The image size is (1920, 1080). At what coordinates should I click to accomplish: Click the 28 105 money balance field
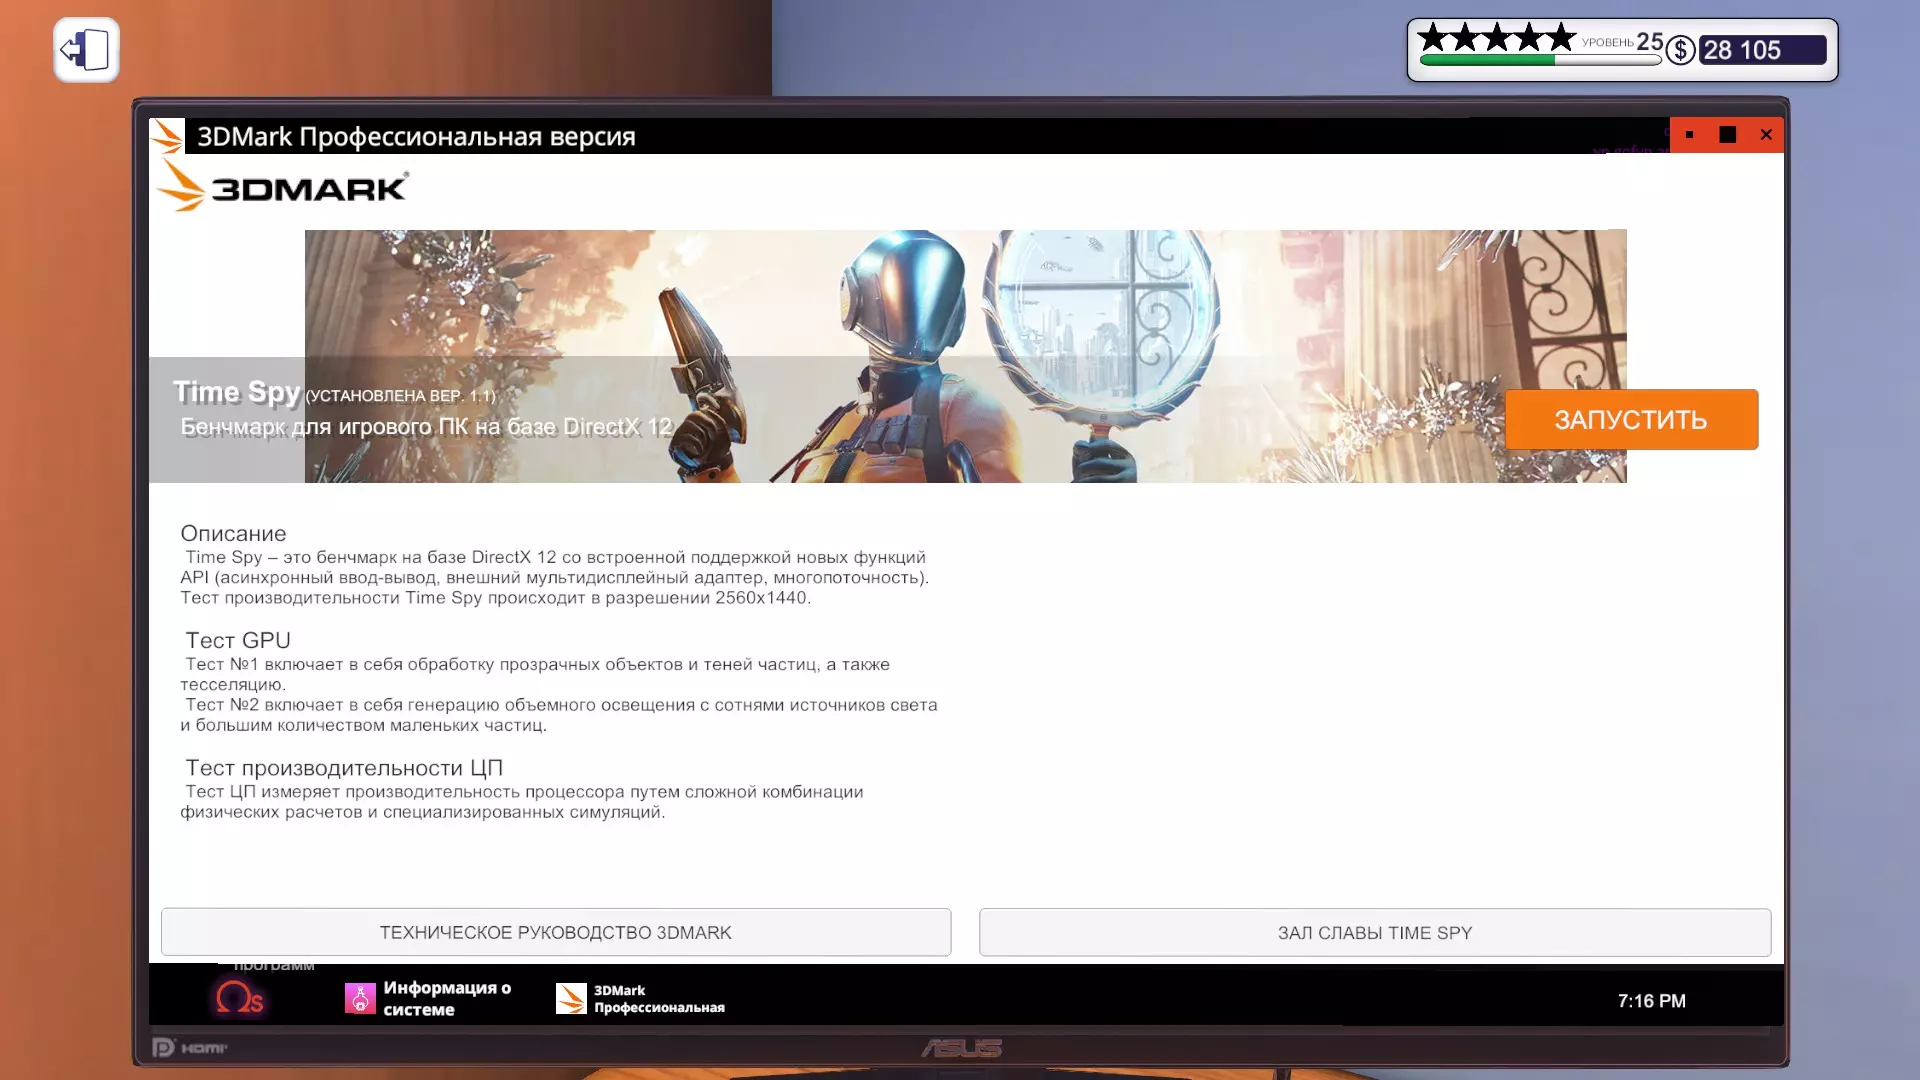click(x=1762, y=50)
